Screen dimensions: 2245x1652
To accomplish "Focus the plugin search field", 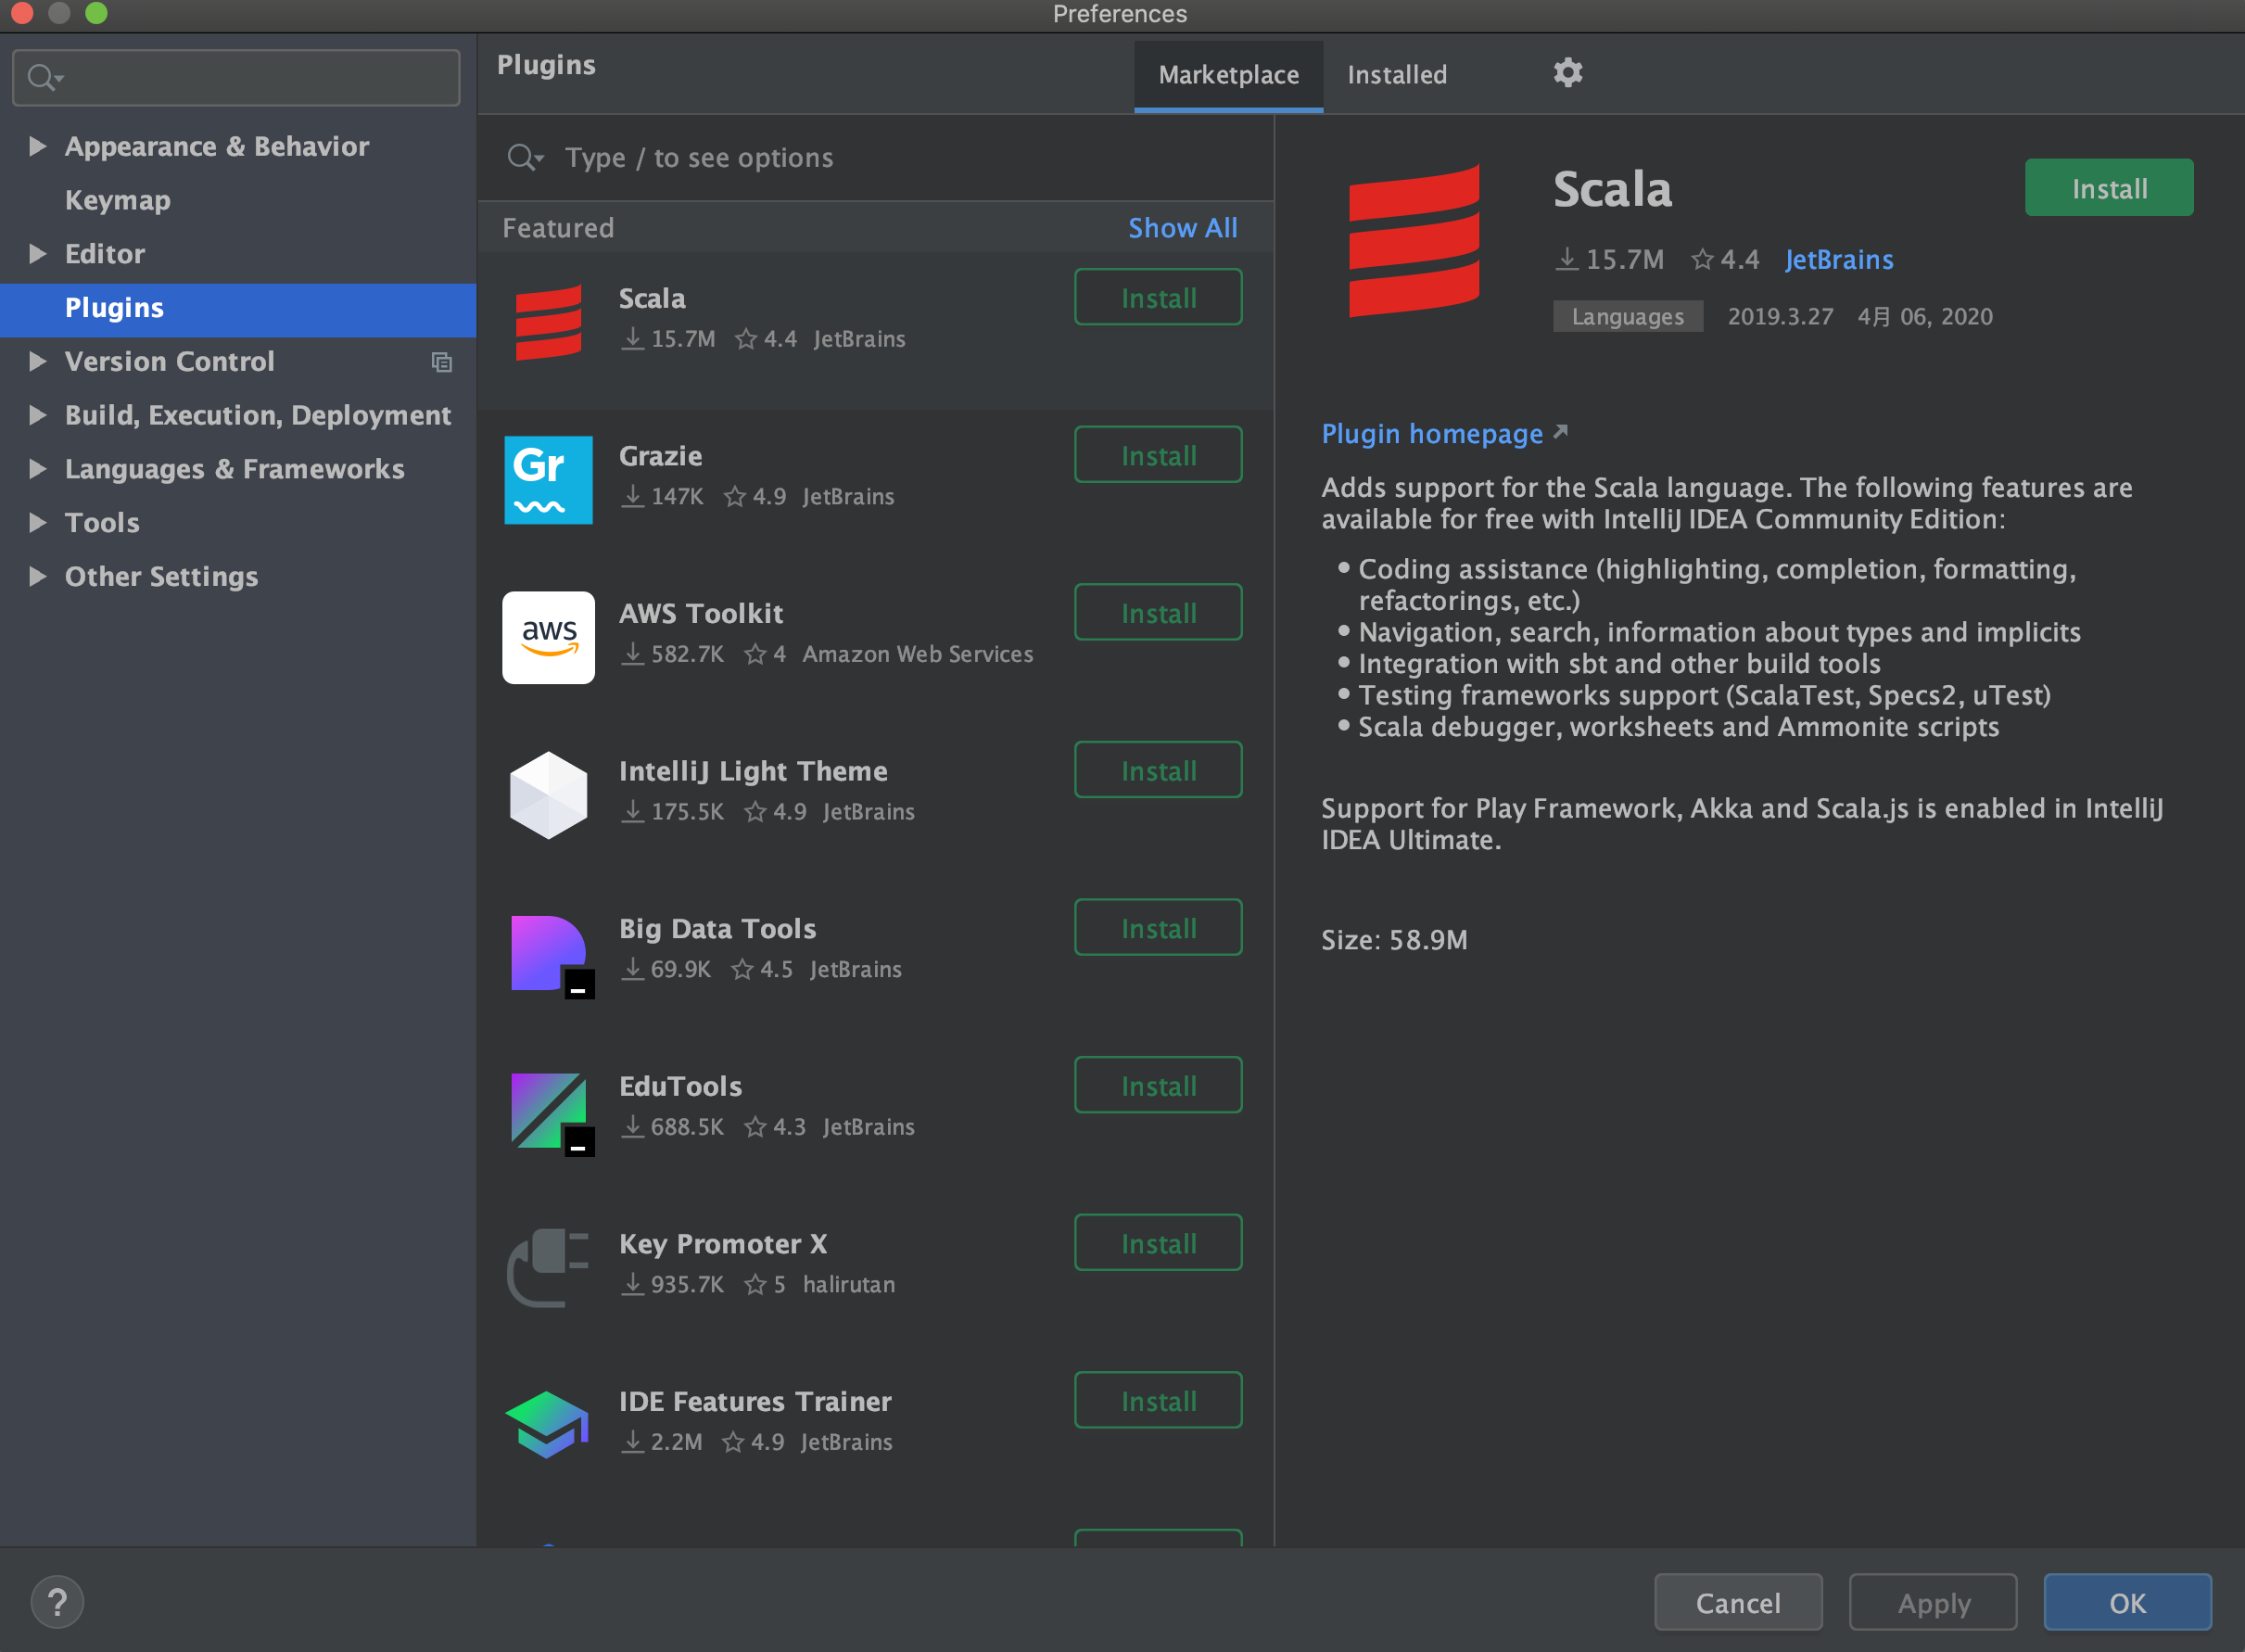I will pyautogui.click(x=875, y=158).
